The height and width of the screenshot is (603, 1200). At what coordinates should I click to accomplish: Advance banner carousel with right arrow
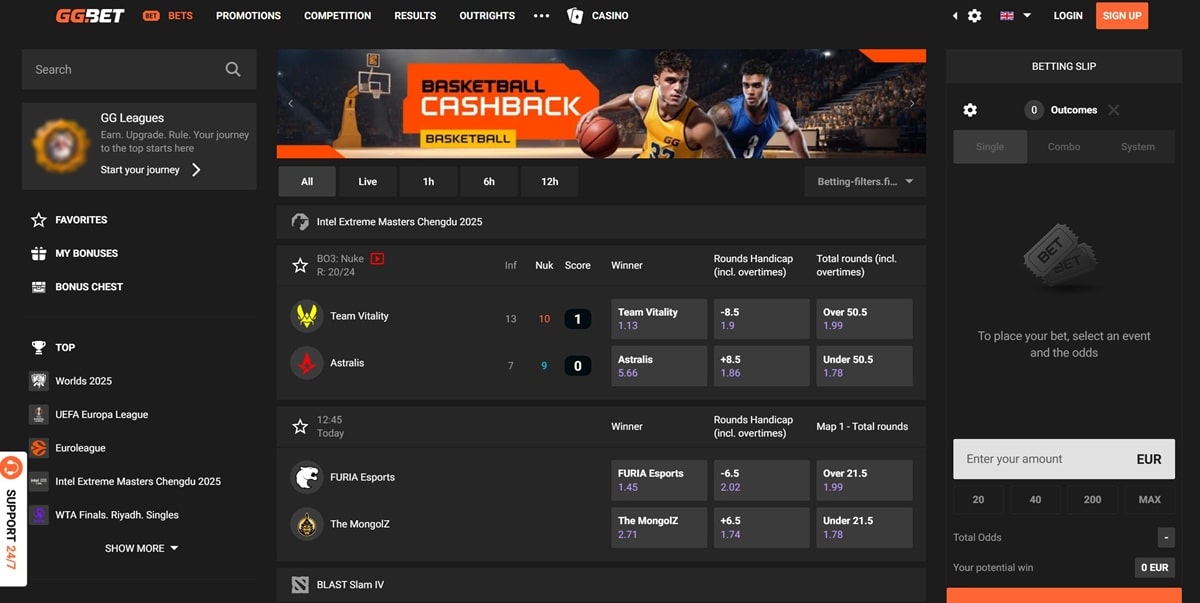(x=912, y=103)
